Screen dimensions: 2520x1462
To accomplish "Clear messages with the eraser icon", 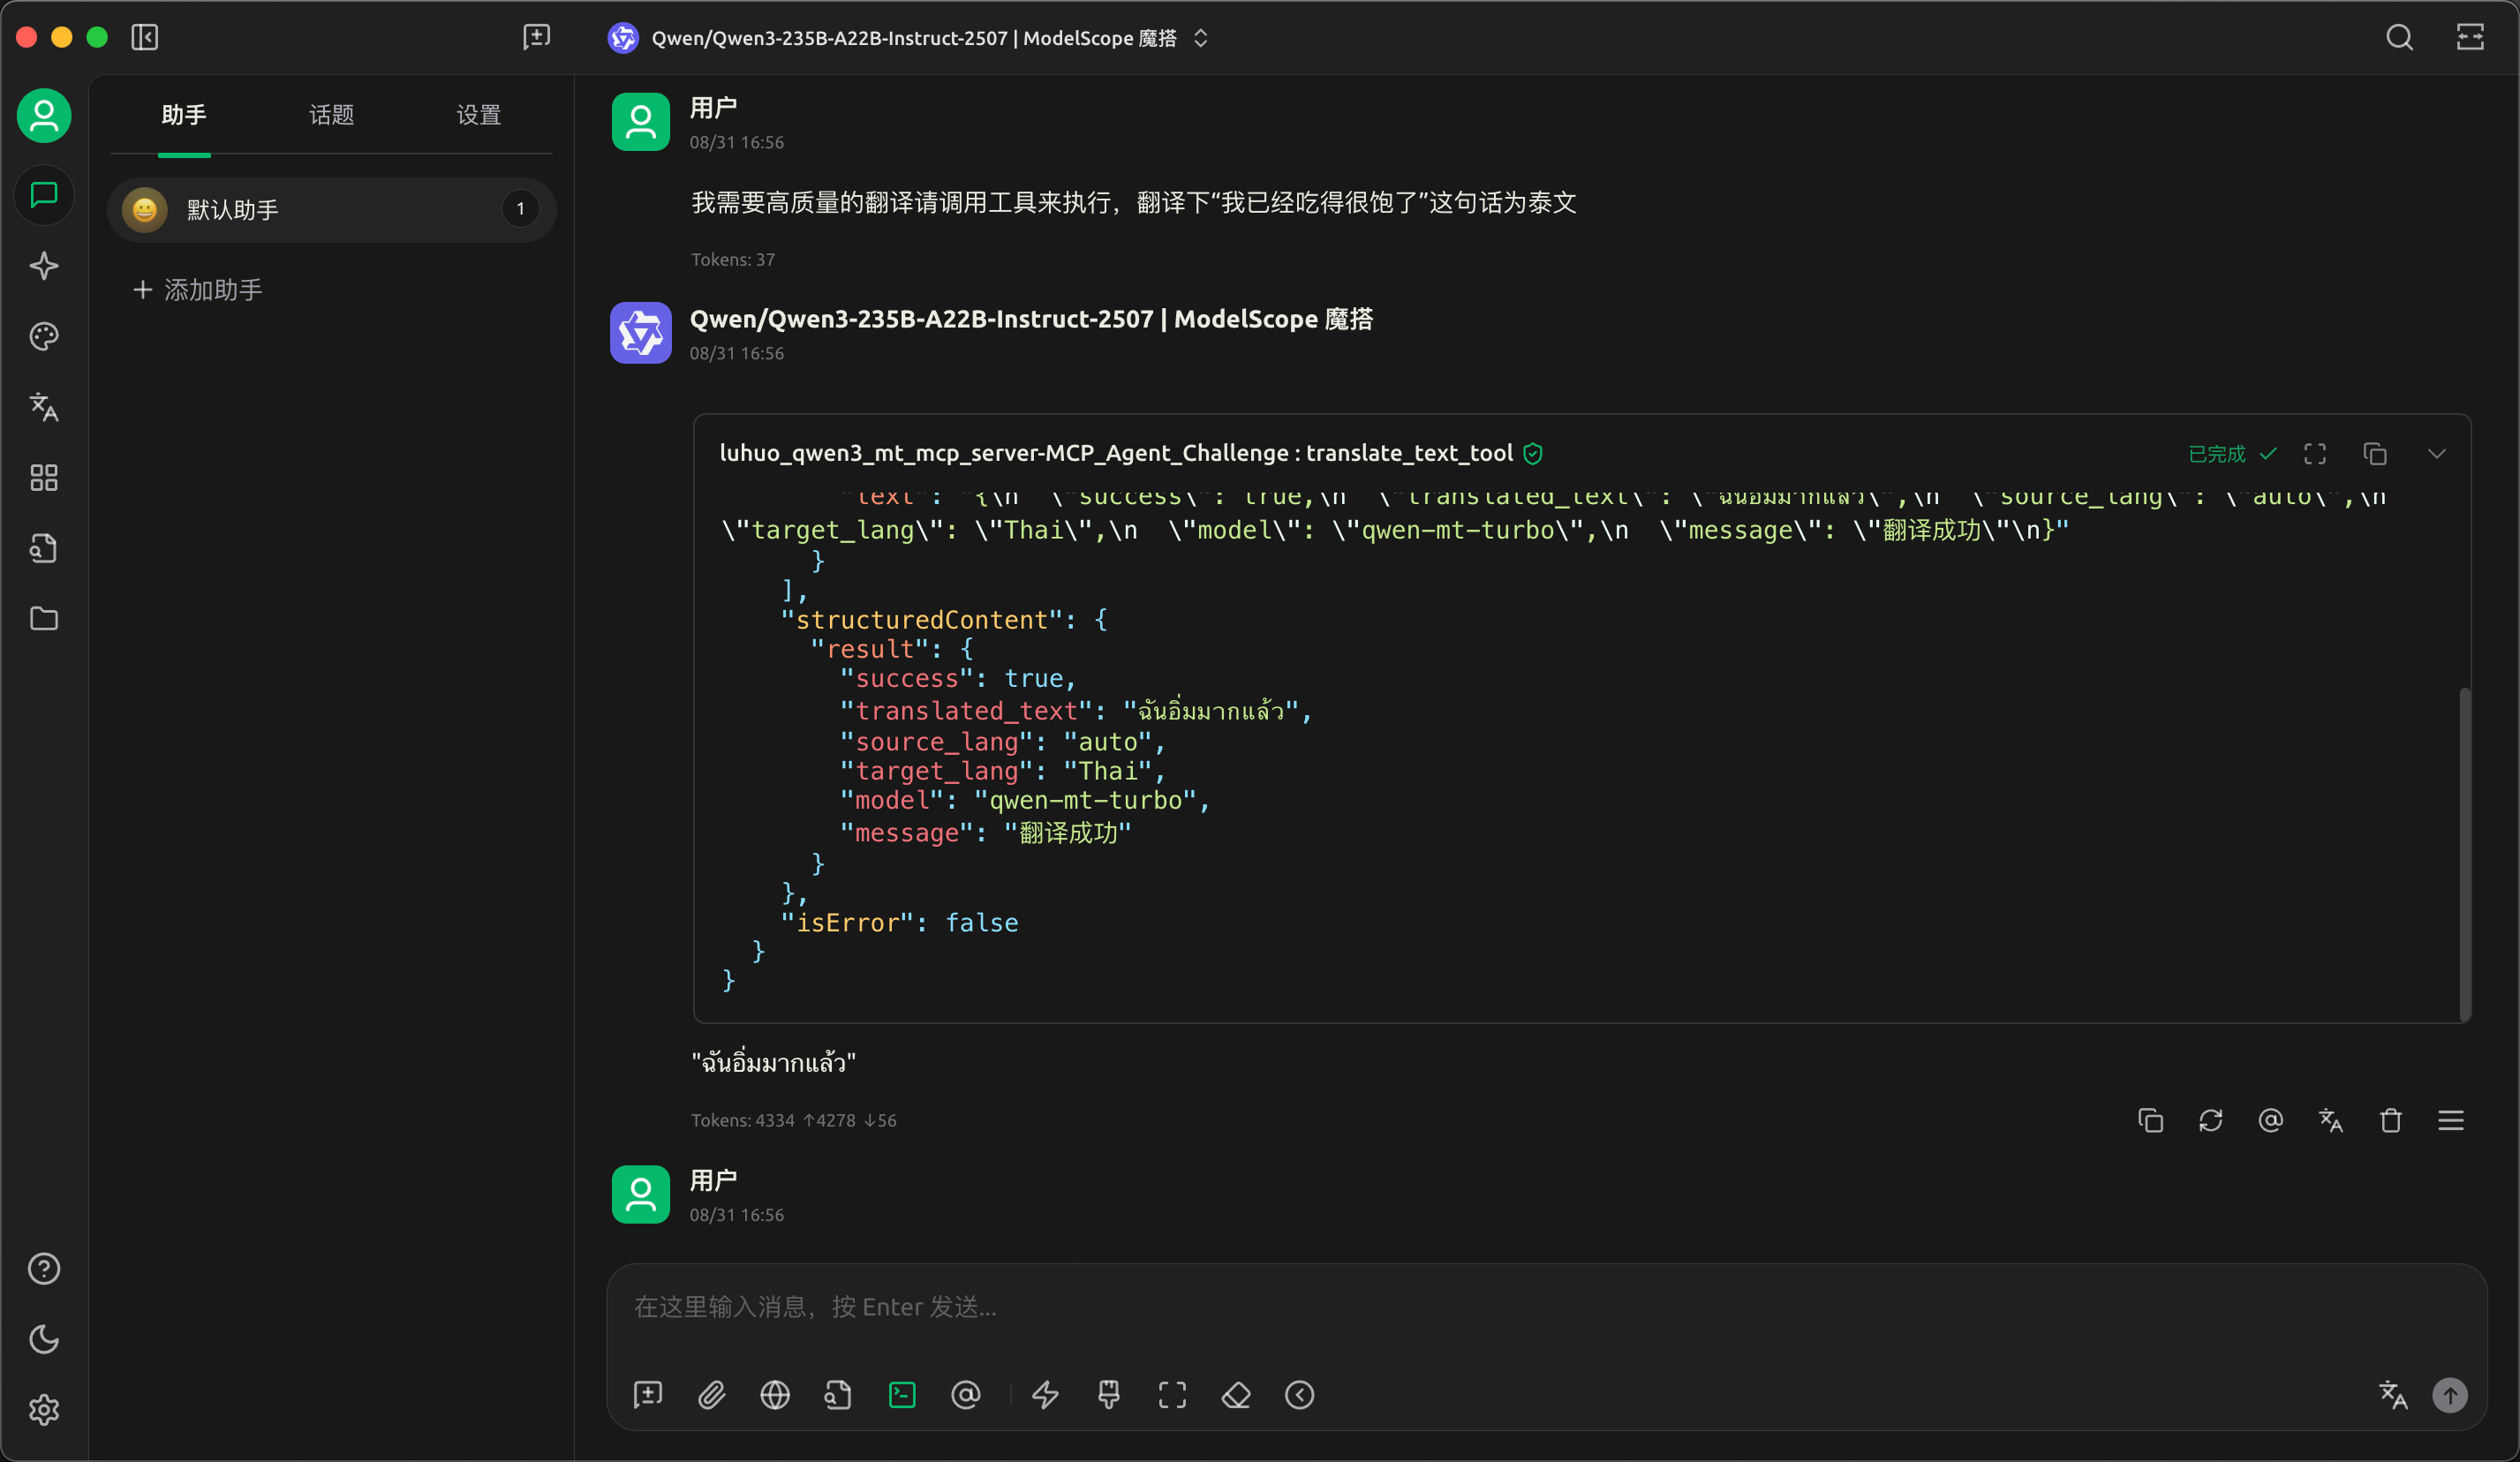I will pos(1236,1395).
